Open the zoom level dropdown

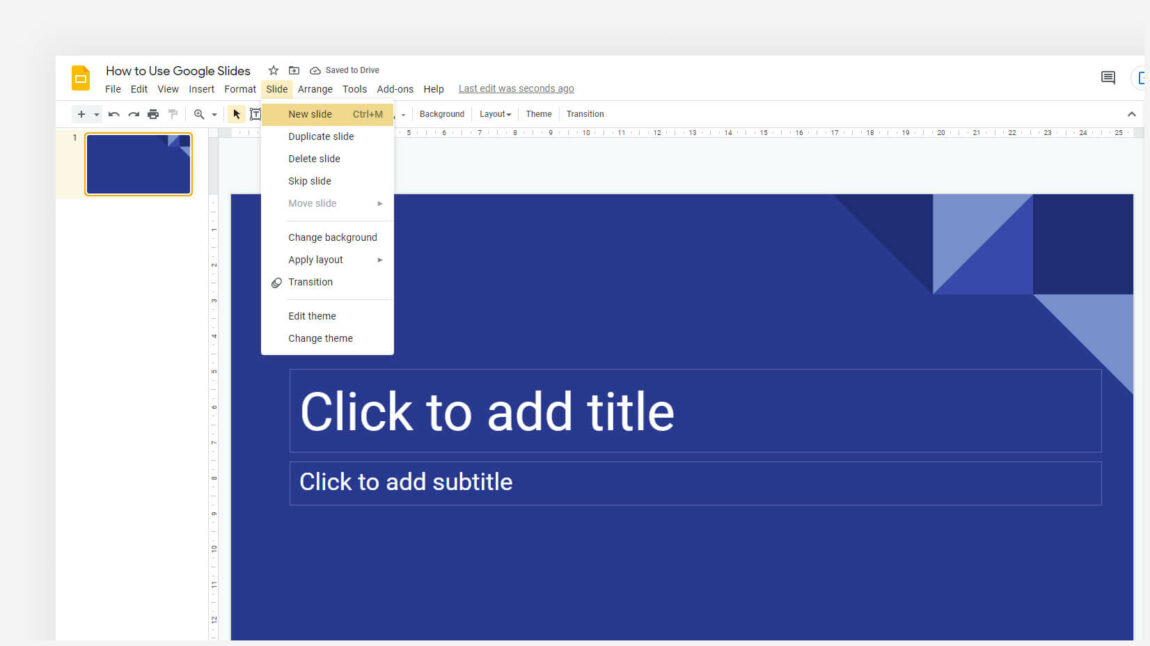[x=213, y=113]
